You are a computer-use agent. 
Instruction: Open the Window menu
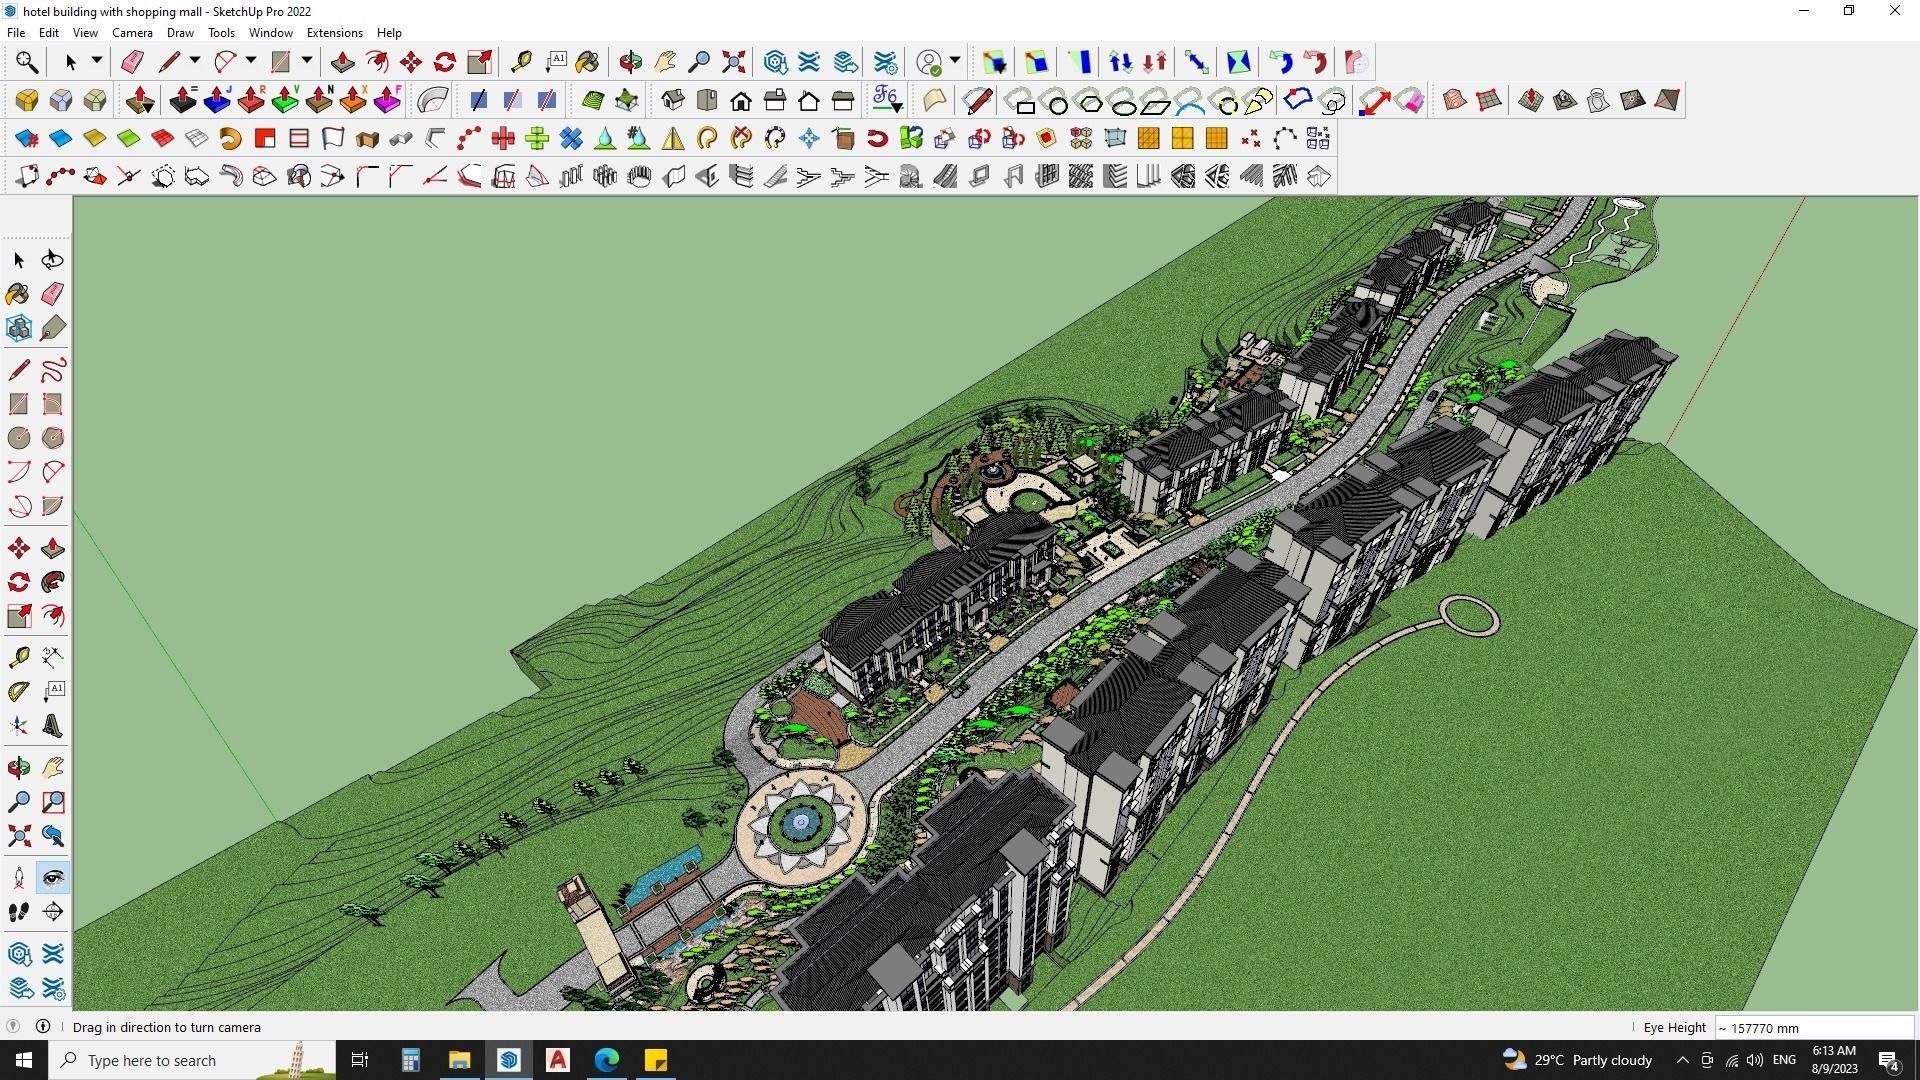(270, 33)
